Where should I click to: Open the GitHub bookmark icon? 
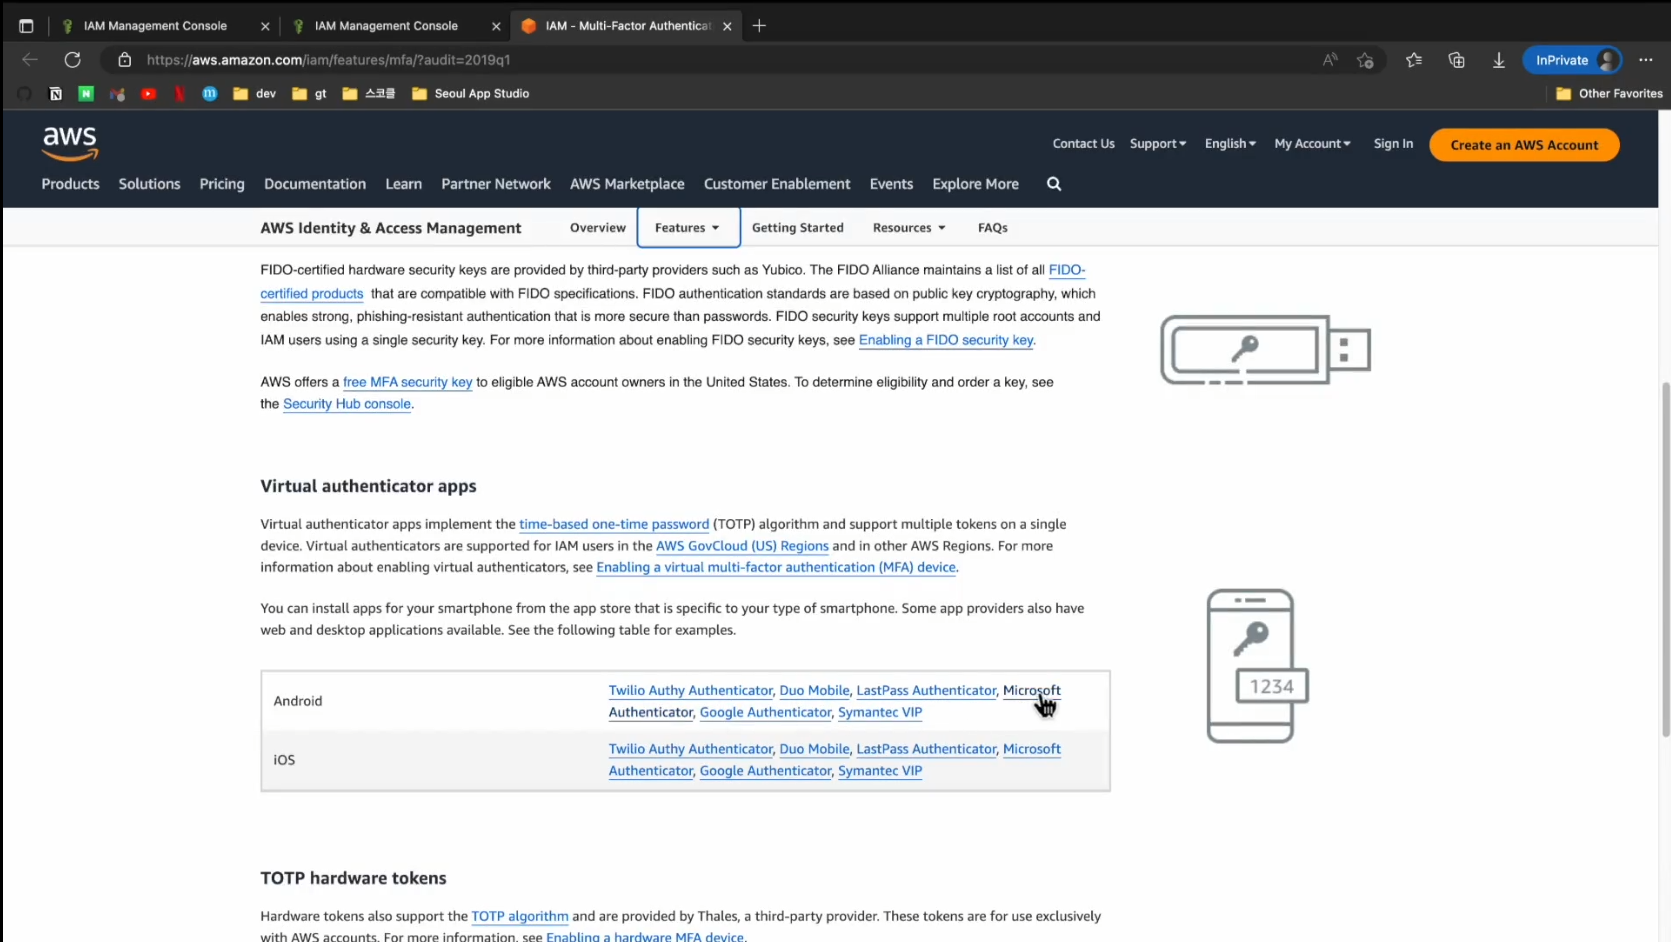25,94
